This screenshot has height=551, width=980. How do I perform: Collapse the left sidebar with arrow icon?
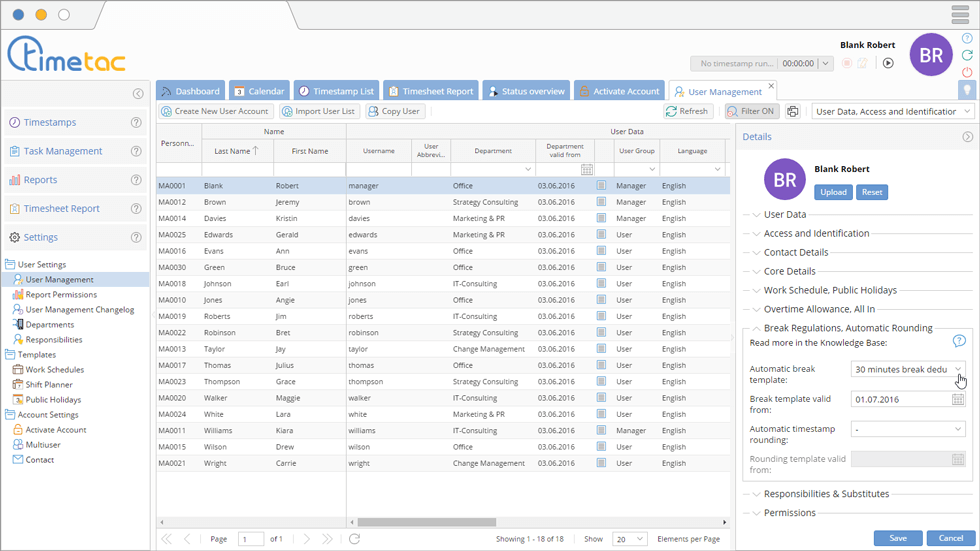coord(138,94)
